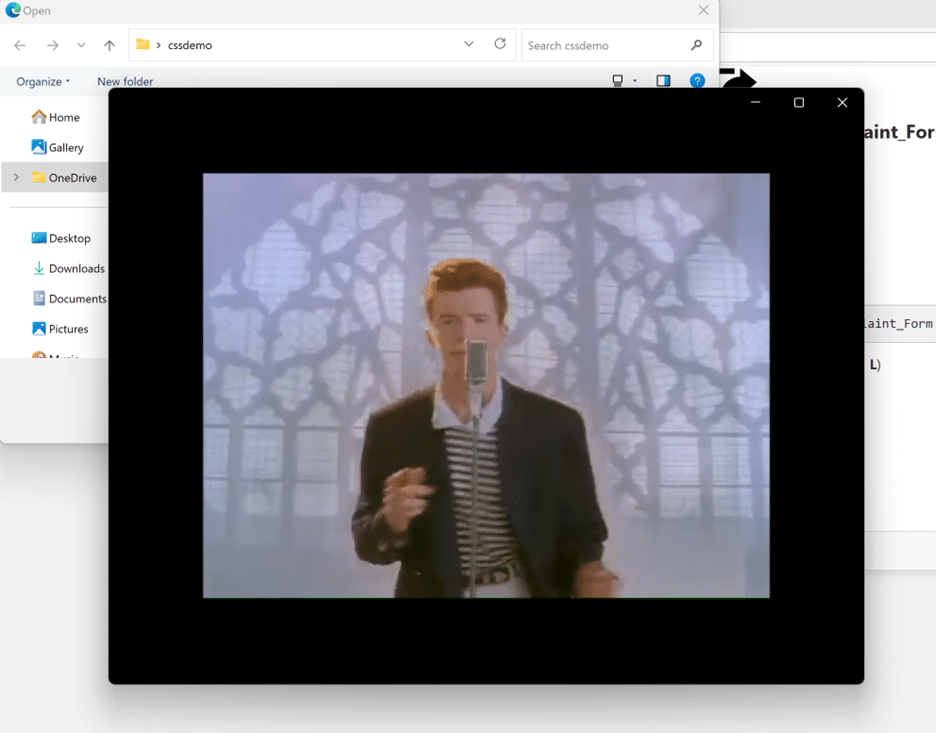Click the New folder button

tap(125, 81)
